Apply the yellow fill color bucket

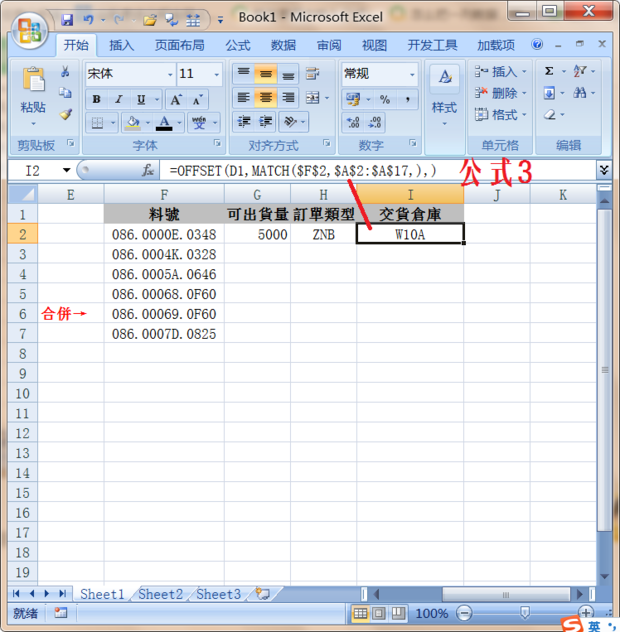pyautogui.click(x=133, y=123)
